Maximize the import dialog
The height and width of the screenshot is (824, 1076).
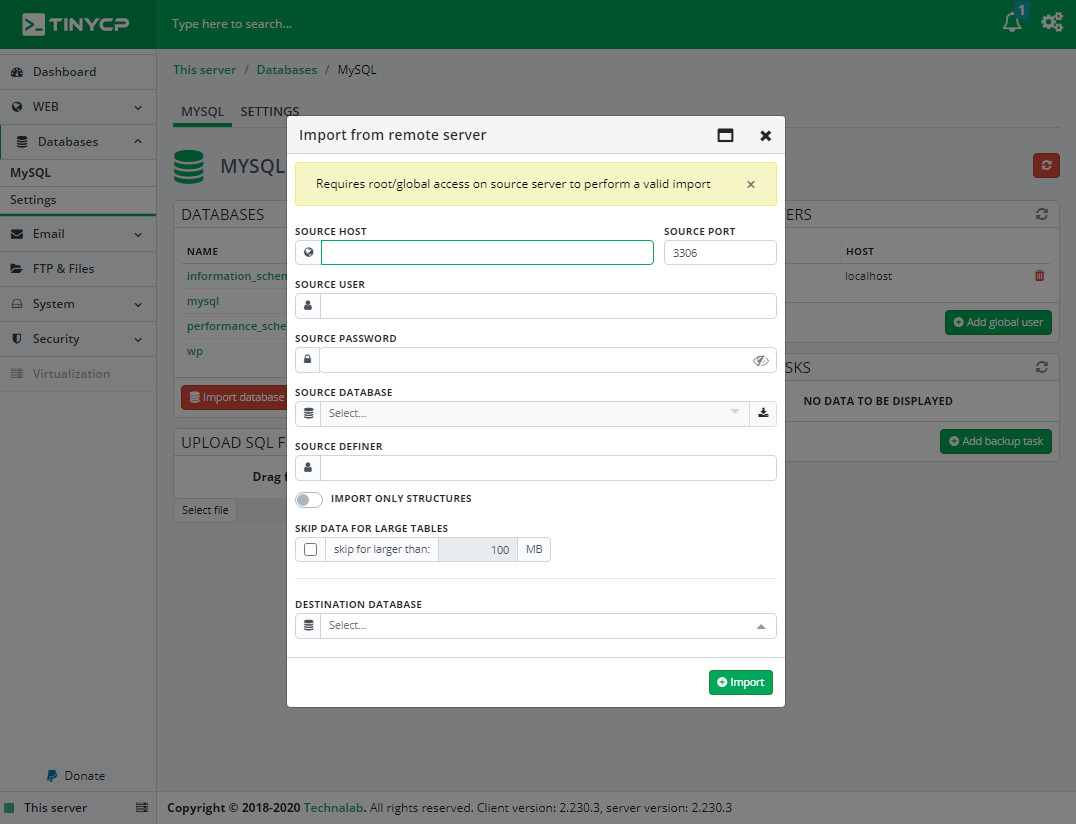[725, 135]
